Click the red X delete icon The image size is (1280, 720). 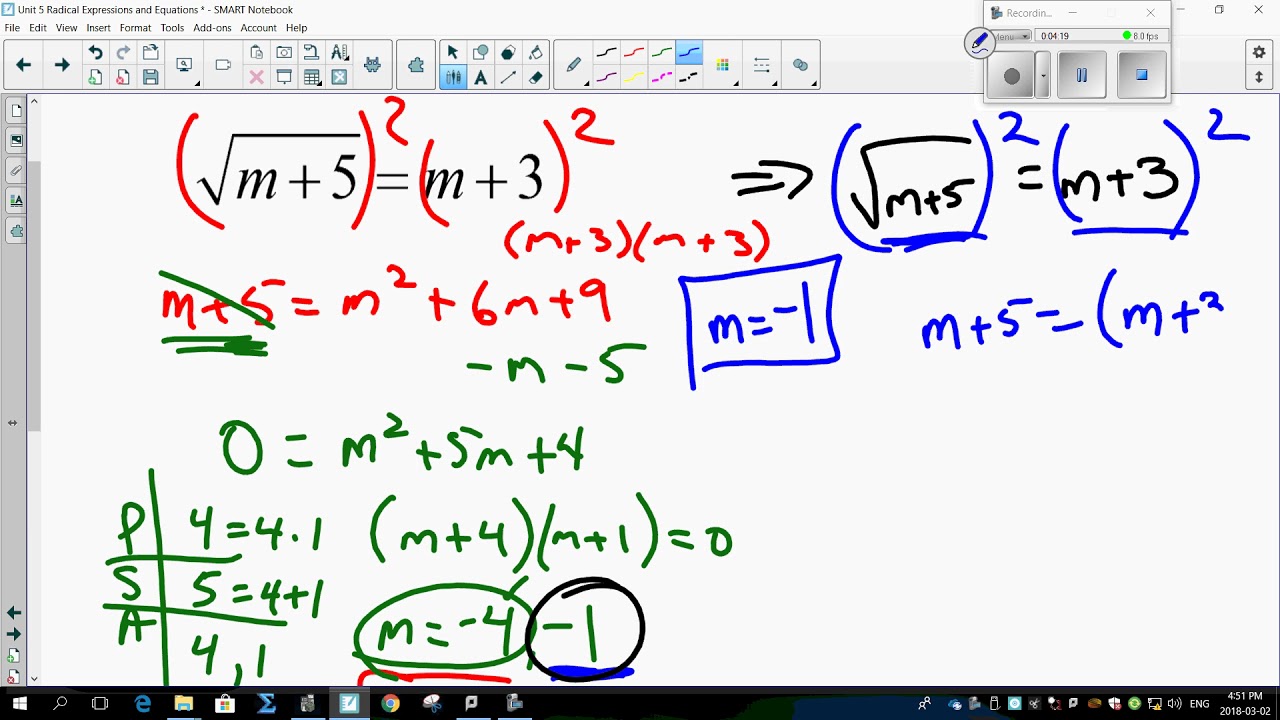click(257, 77)
